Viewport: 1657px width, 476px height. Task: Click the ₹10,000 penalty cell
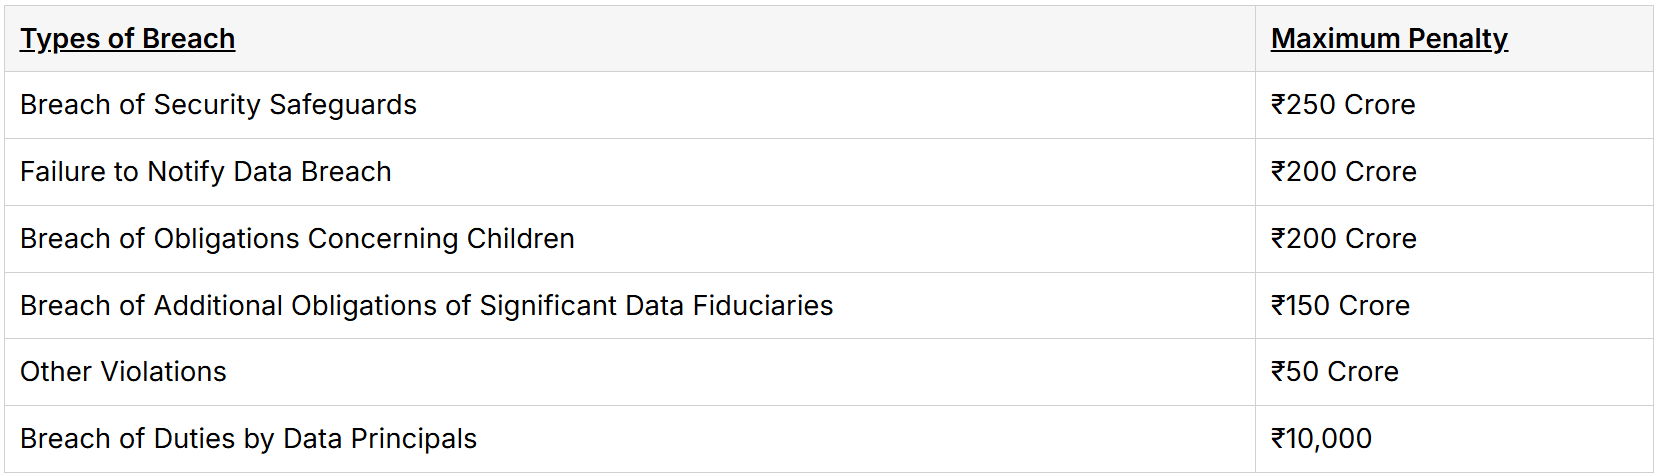pos(1321,439)
